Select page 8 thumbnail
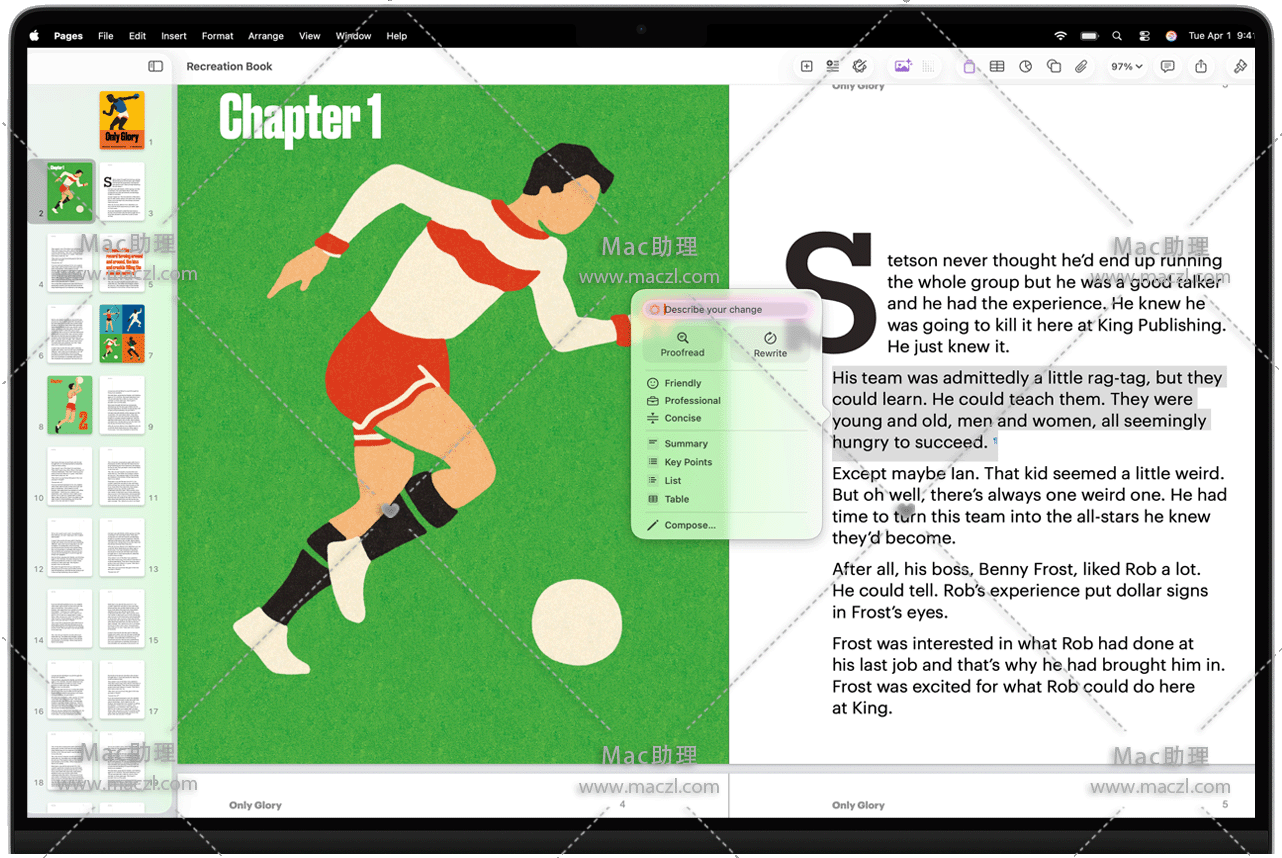1282x858 pixels. tap(70, 405)
